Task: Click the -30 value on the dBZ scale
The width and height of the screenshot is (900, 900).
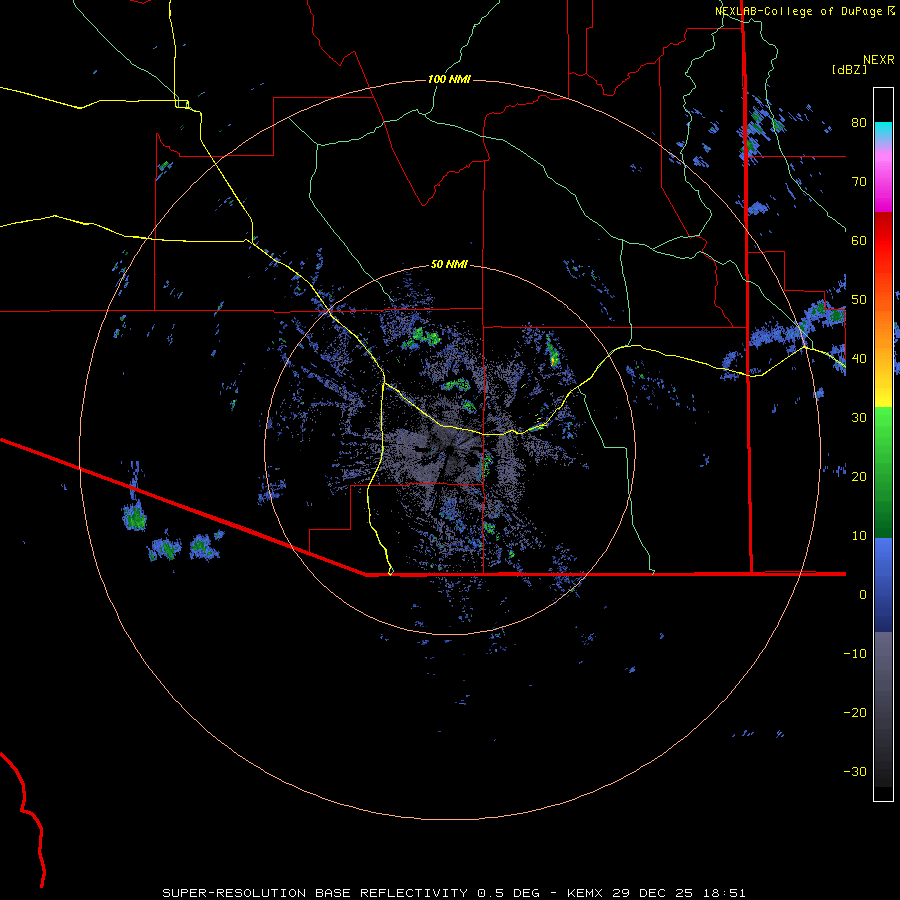Action: [855, 772]
